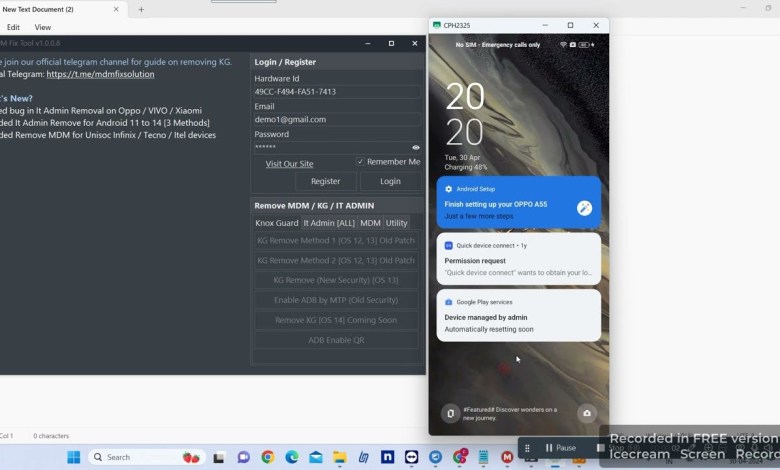Toggle password visibility eye icon
The image size is (780, 470).
416,147
